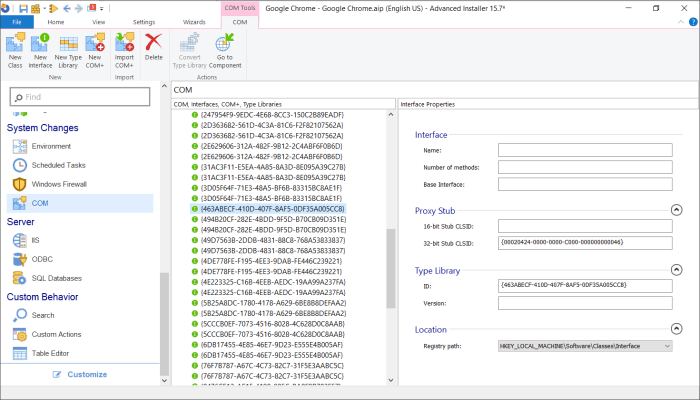Viewport: 700px width, 400px height.
Task: Click the interface list scrollbar thumb
Action: (x=391, y=268)
